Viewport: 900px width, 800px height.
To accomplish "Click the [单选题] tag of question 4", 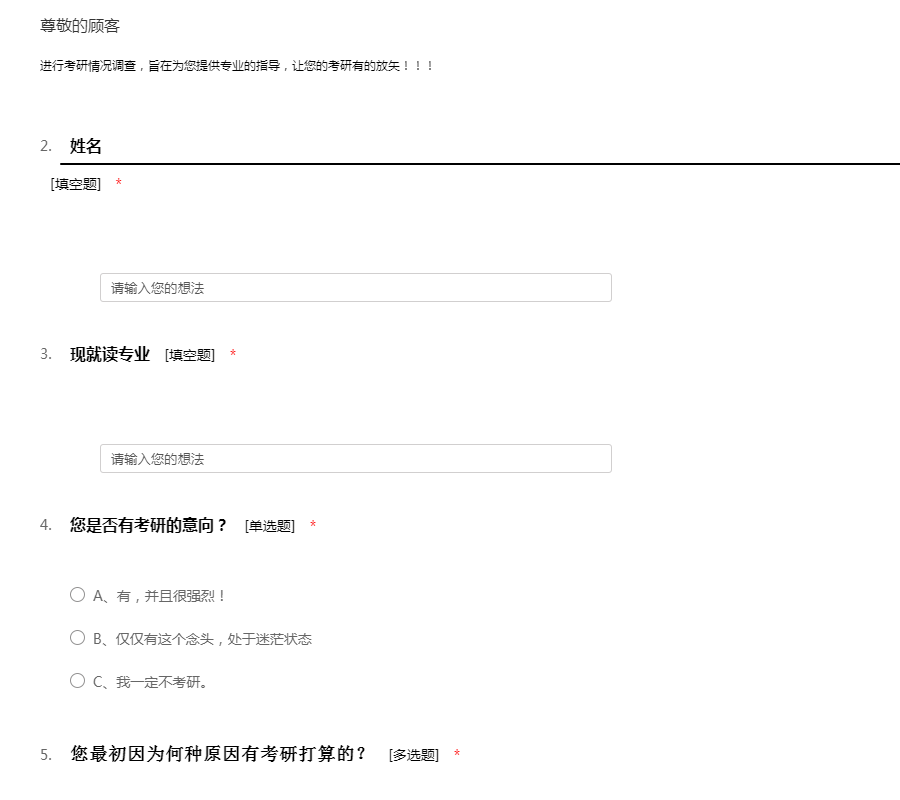I will pos(270,526).
